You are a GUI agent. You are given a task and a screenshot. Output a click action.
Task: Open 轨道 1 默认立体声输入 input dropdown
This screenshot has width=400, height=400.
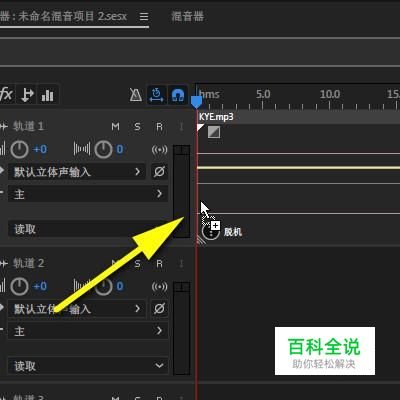tap(77, 172)
